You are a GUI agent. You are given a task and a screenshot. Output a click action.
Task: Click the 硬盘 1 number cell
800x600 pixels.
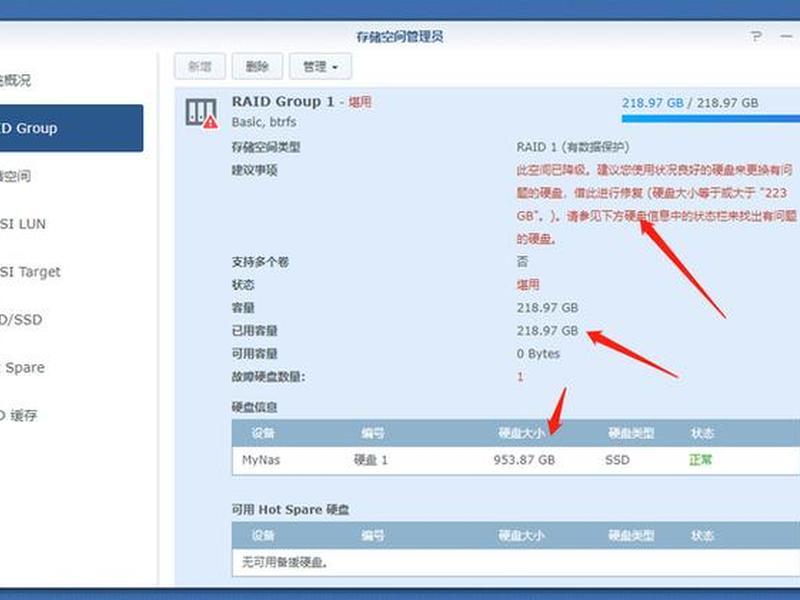[371, 460]
